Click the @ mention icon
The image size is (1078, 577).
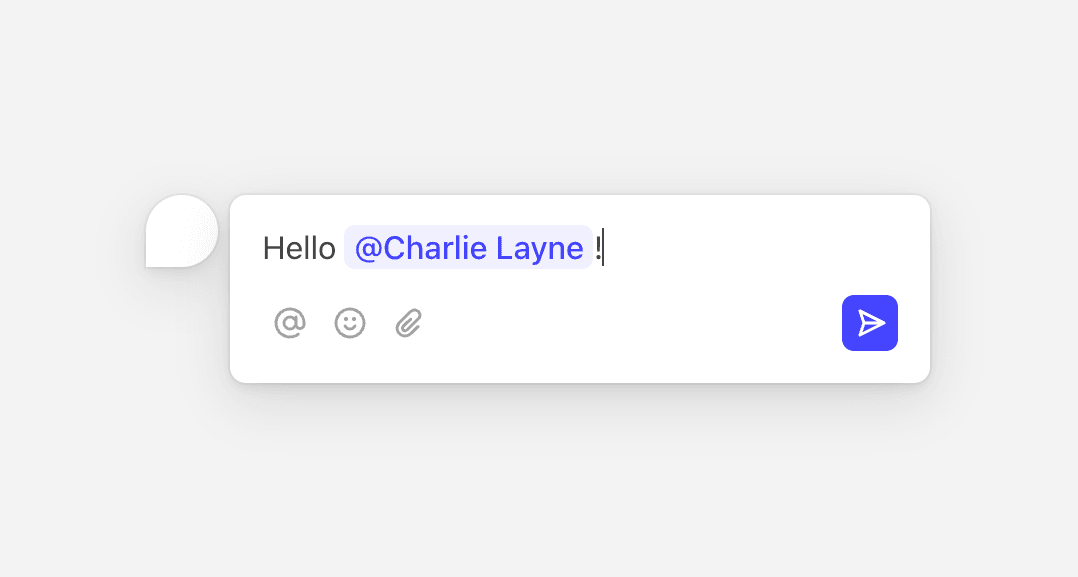290,323
